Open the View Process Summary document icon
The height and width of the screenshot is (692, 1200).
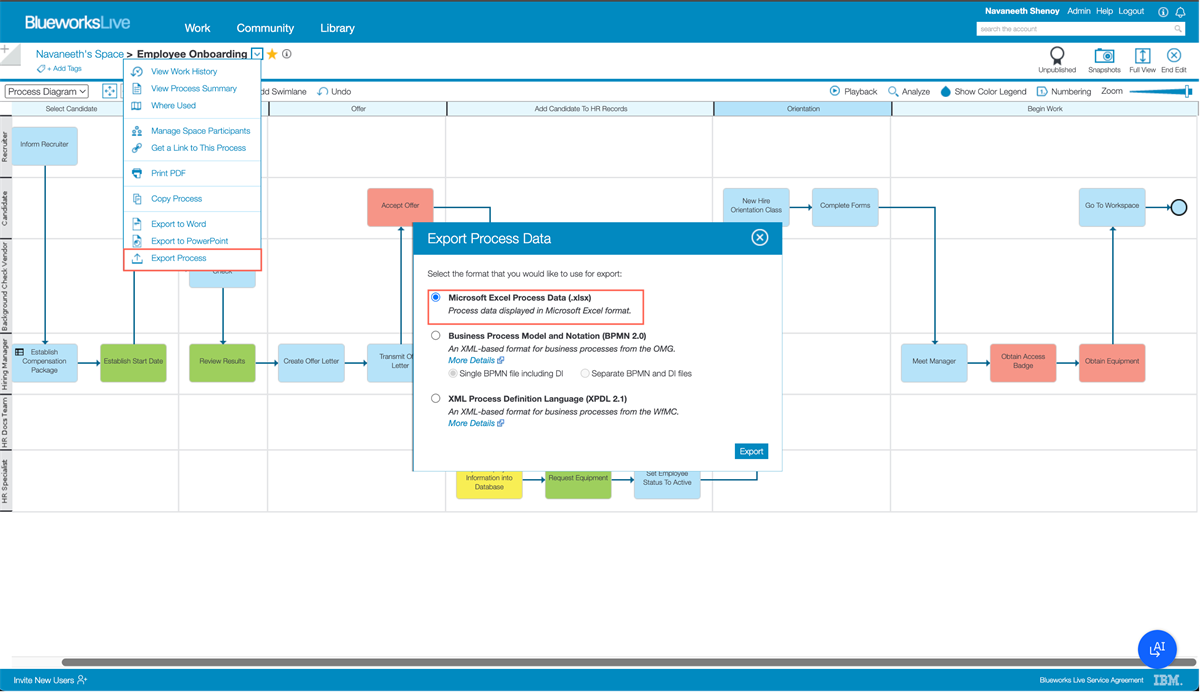pos(137,88)
